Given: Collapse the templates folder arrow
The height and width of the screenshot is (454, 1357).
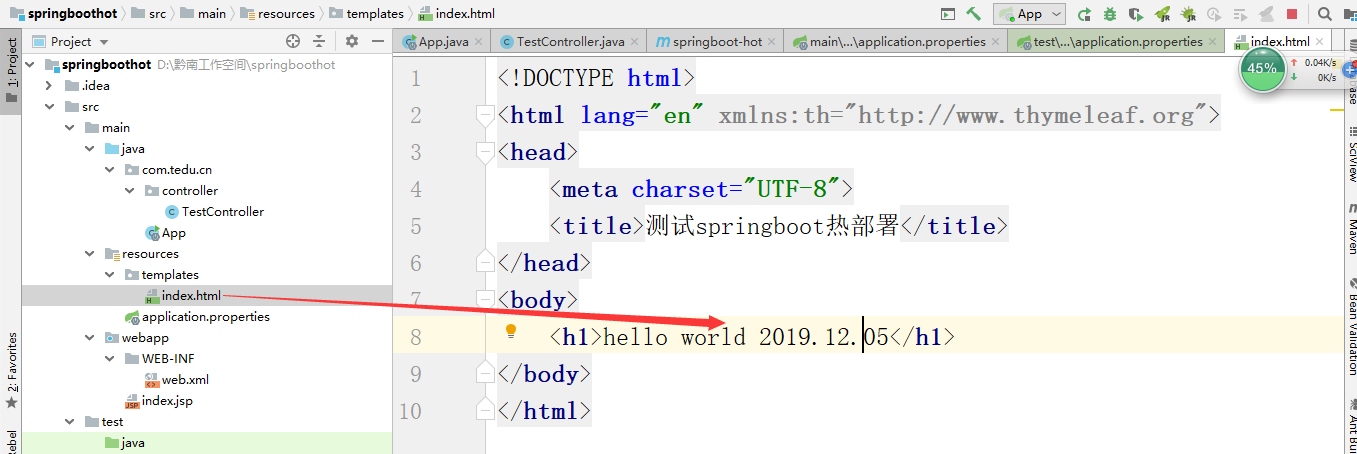Looking at the screenshot, I should pyautogui.click(x=109, y=274).
